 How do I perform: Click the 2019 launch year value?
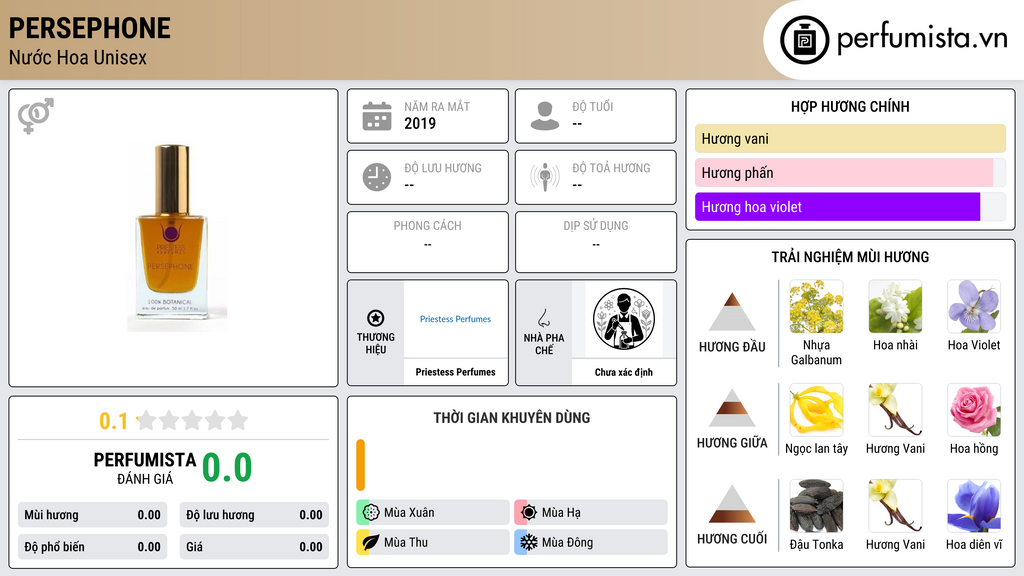pos(420,123)
